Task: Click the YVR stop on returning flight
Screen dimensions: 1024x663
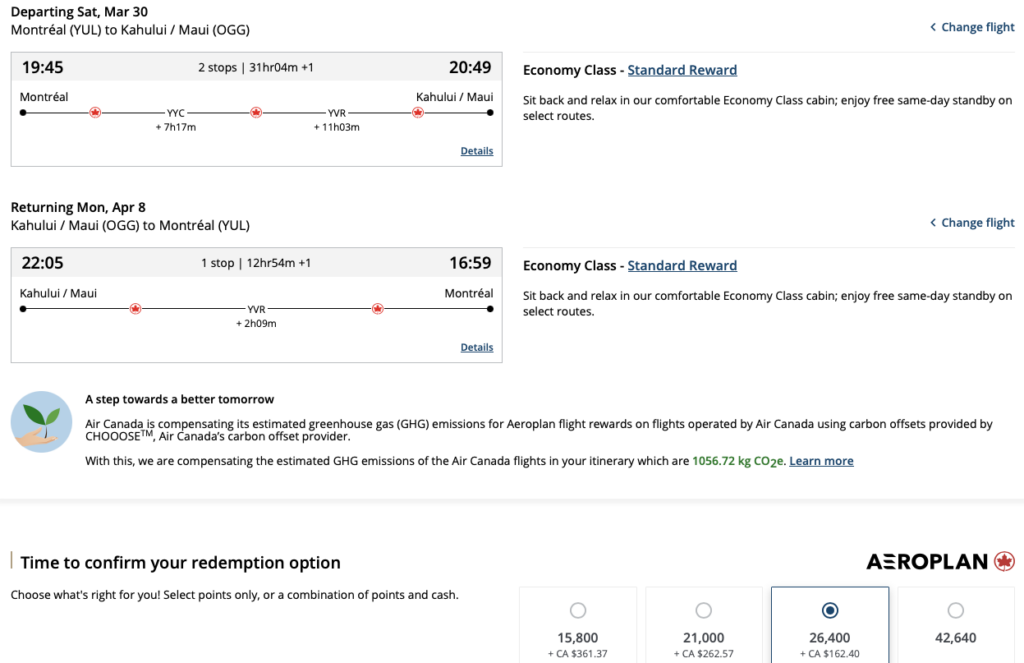Action: point(256,310)
